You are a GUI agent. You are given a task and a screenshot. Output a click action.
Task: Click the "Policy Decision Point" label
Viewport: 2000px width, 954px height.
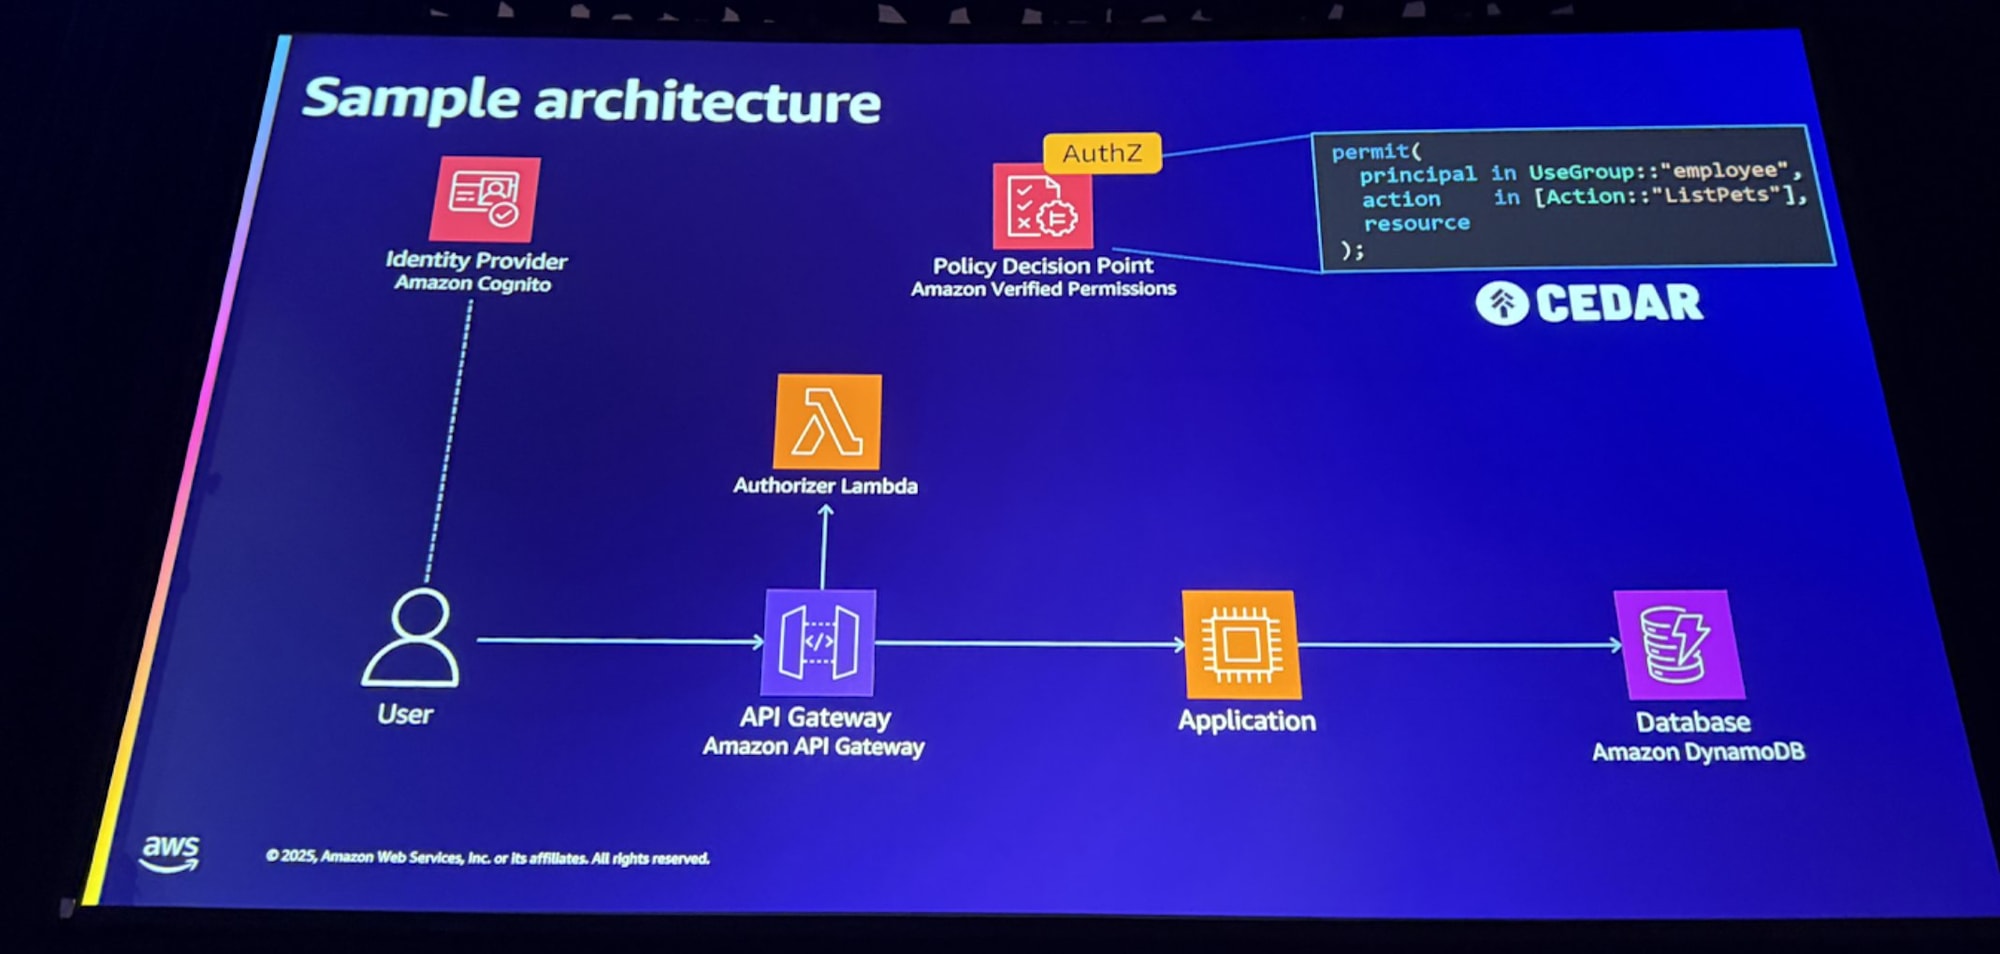[1043, 266]
